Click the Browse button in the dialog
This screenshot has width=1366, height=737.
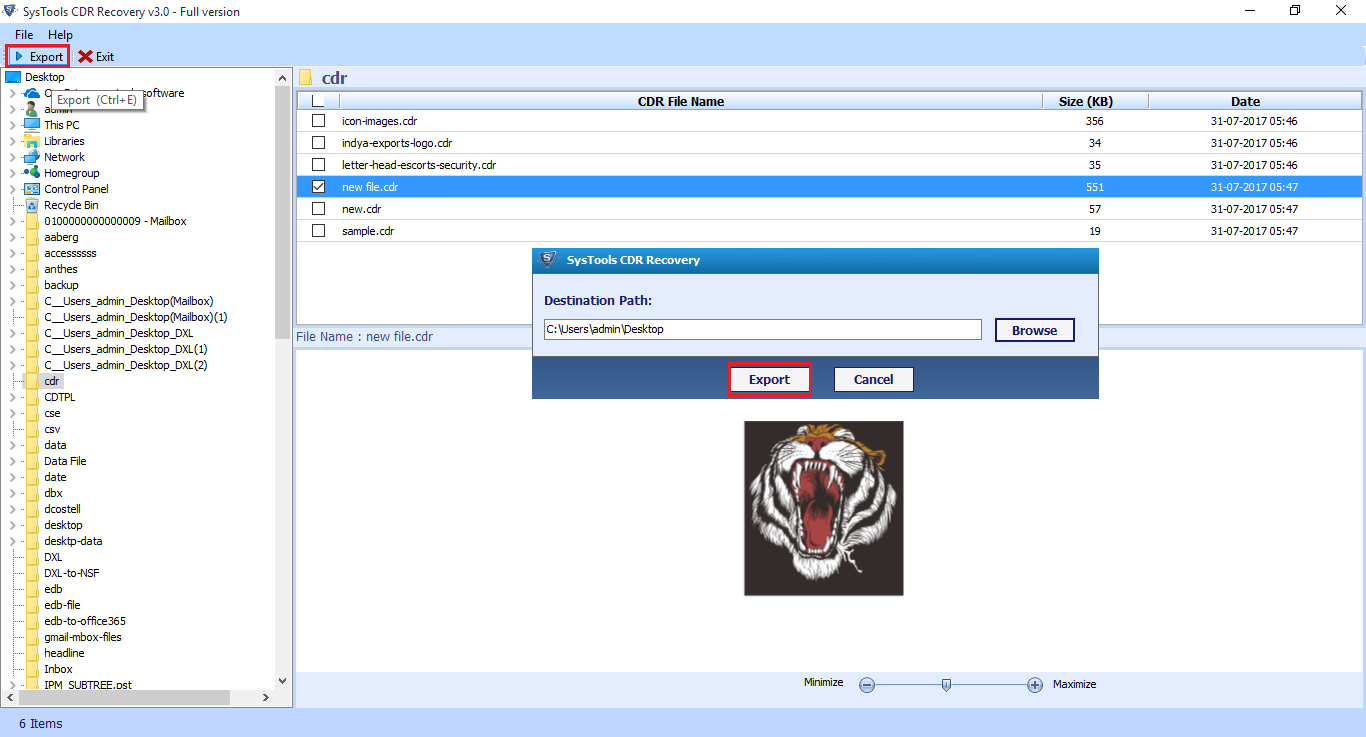pos(1034,329)
